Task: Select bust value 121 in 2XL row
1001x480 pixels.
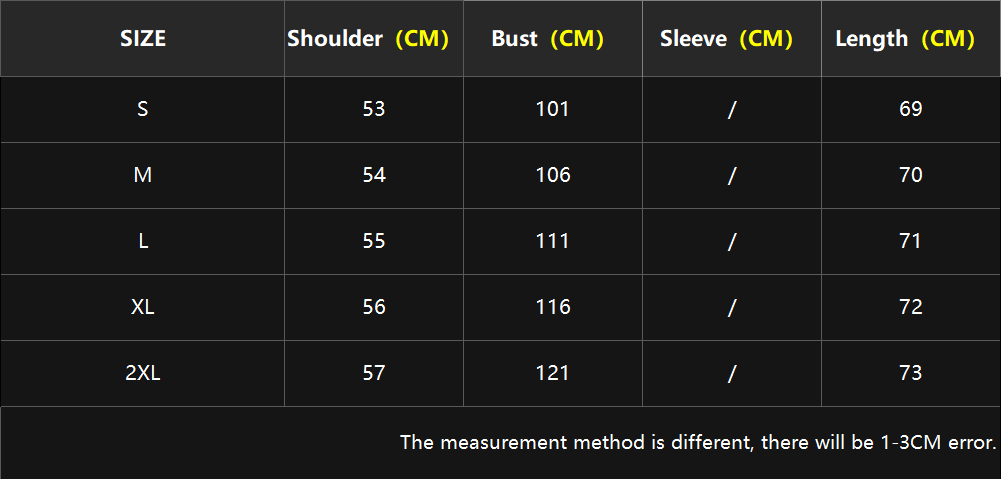Action: coord(553,373)
